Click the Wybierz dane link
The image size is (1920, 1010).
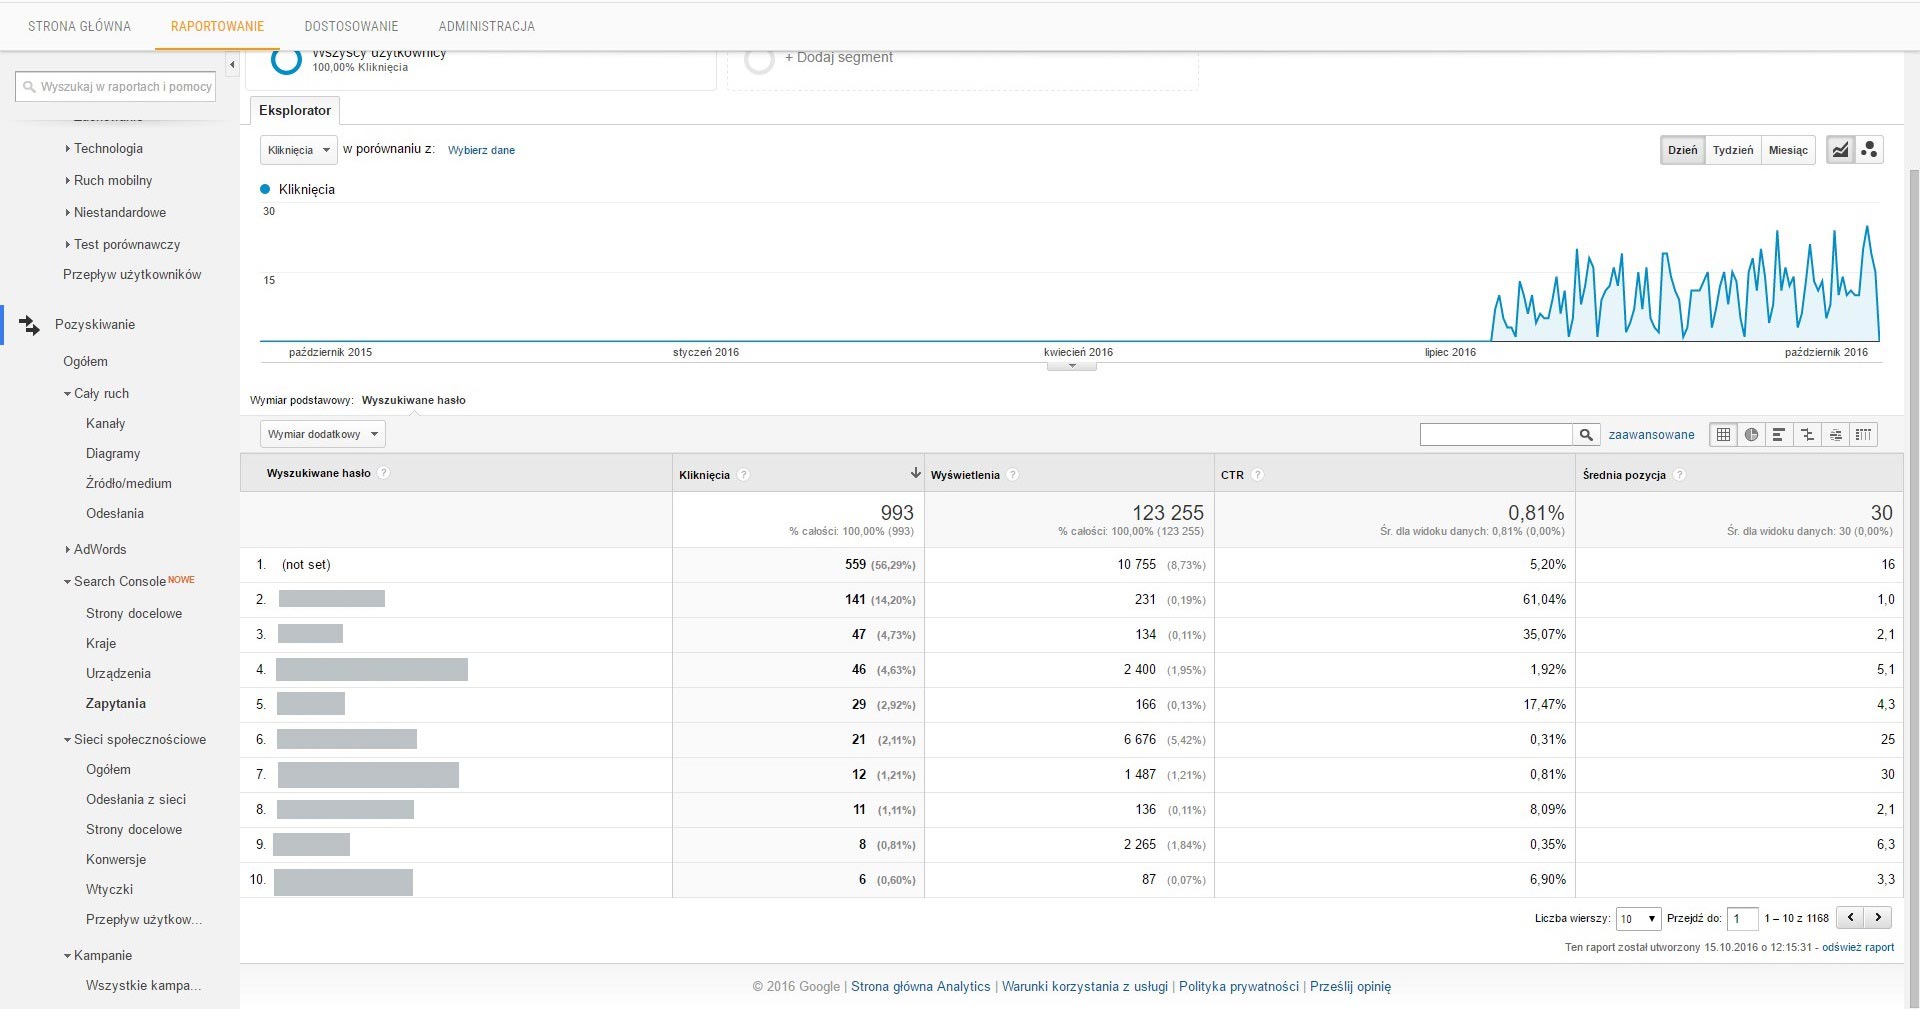point(481,150)
